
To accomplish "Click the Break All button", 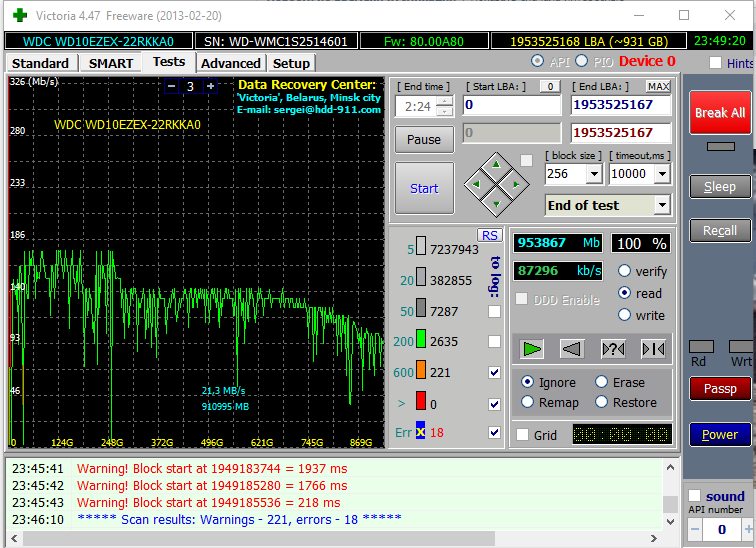I will pyautogui.click(x=719, y=113).
